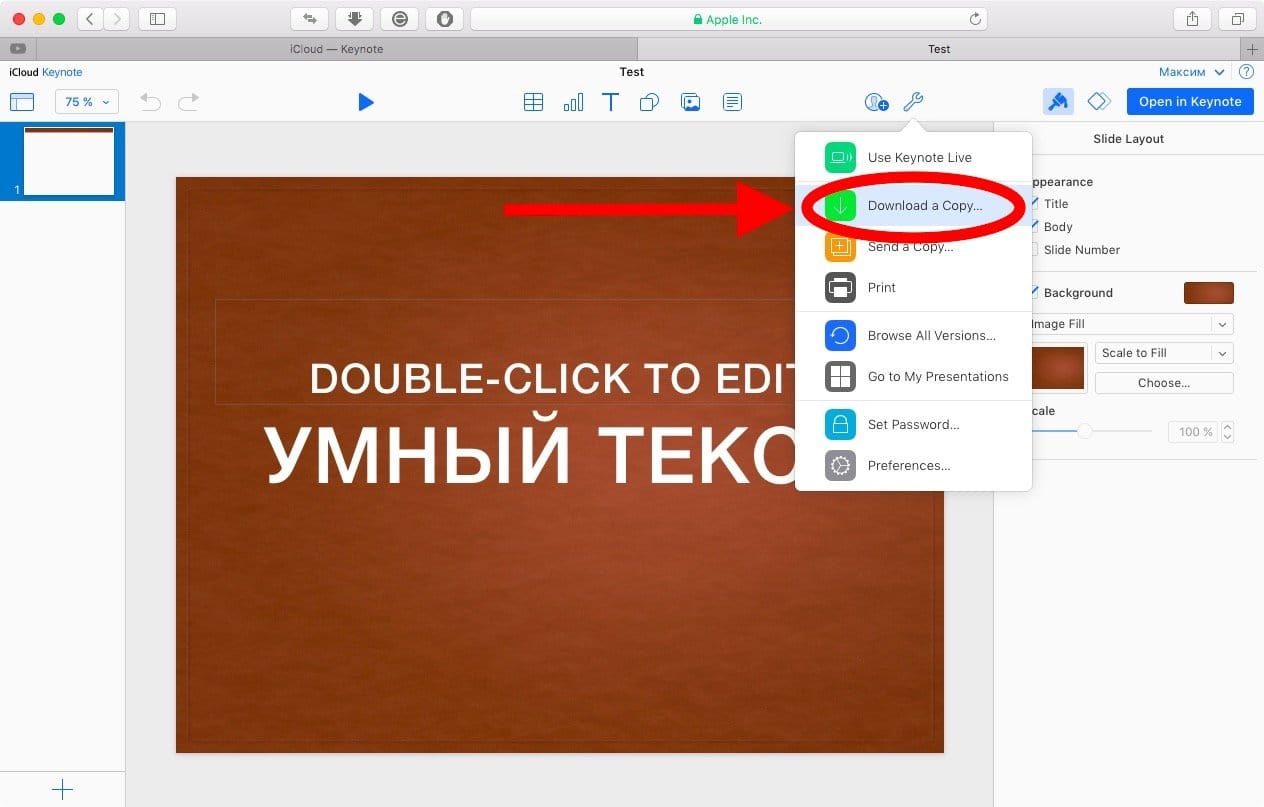
Task: Switch to the iCloud — Keynote tab
Action: pos(336,49)
